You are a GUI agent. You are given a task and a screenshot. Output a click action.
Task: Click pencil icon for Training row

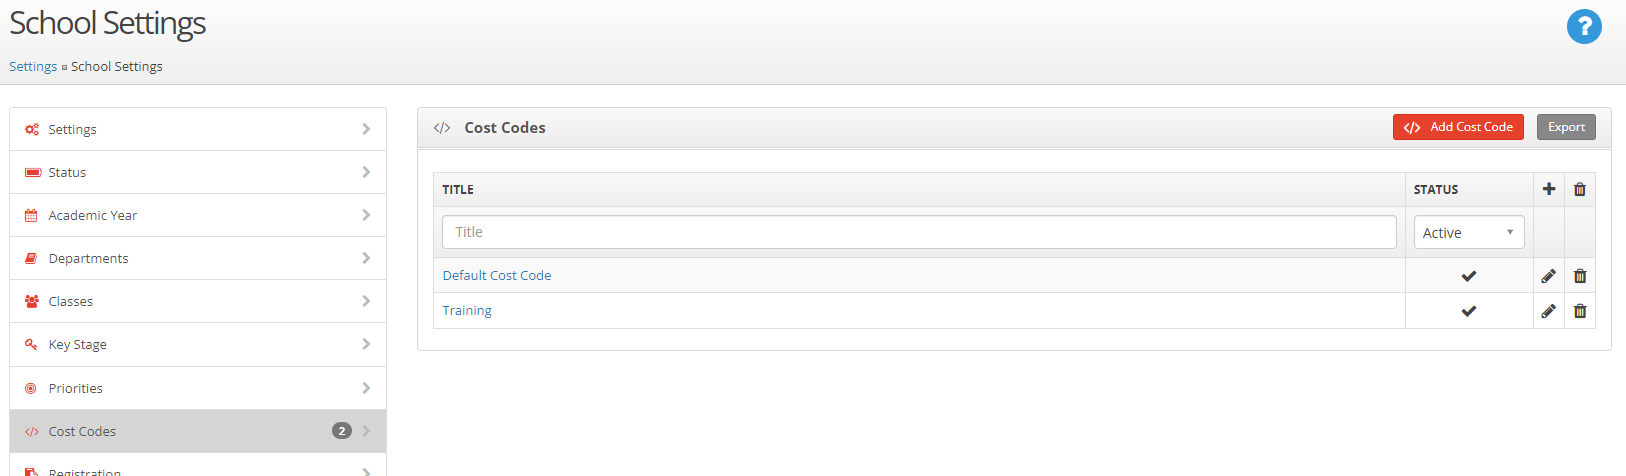coord(1549,311)
